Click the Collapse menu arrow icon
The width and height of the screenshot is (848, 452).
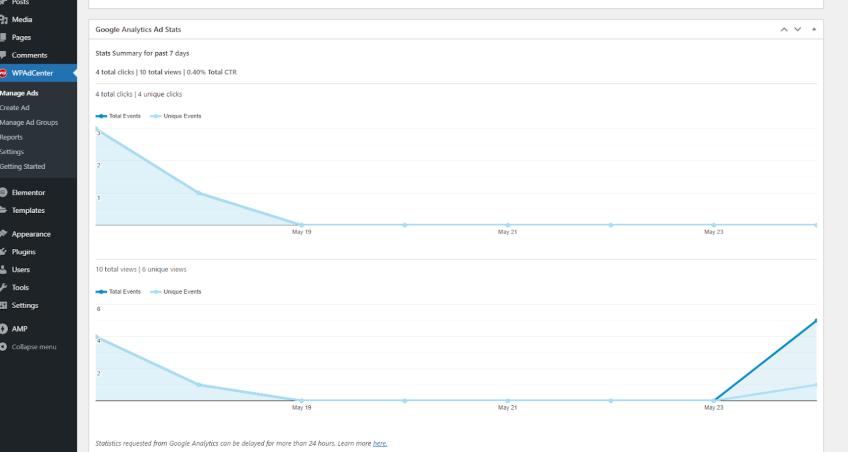pos(3,347)
